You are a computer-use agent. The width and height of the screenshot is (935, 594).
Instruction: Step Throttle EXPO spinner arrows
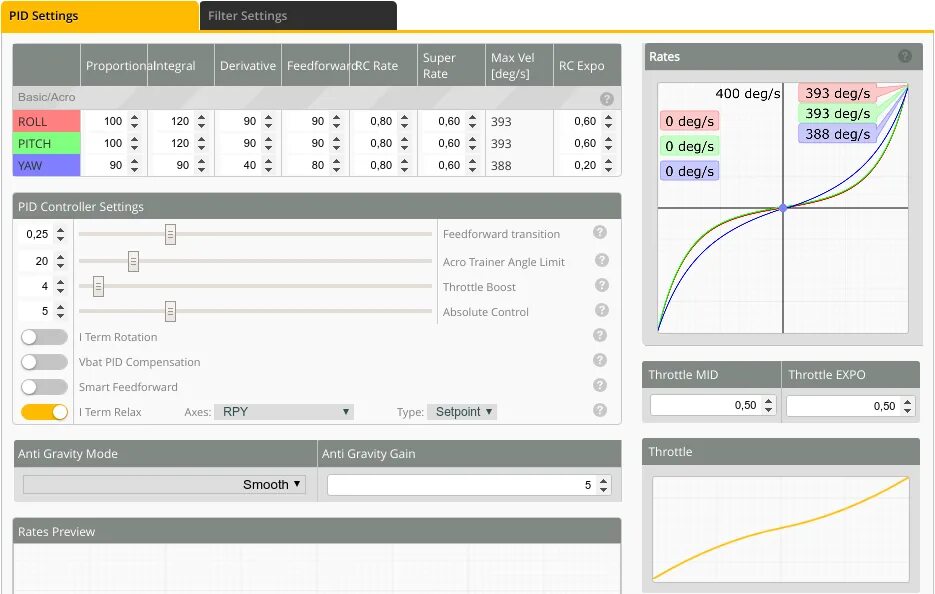coord(908,406)
